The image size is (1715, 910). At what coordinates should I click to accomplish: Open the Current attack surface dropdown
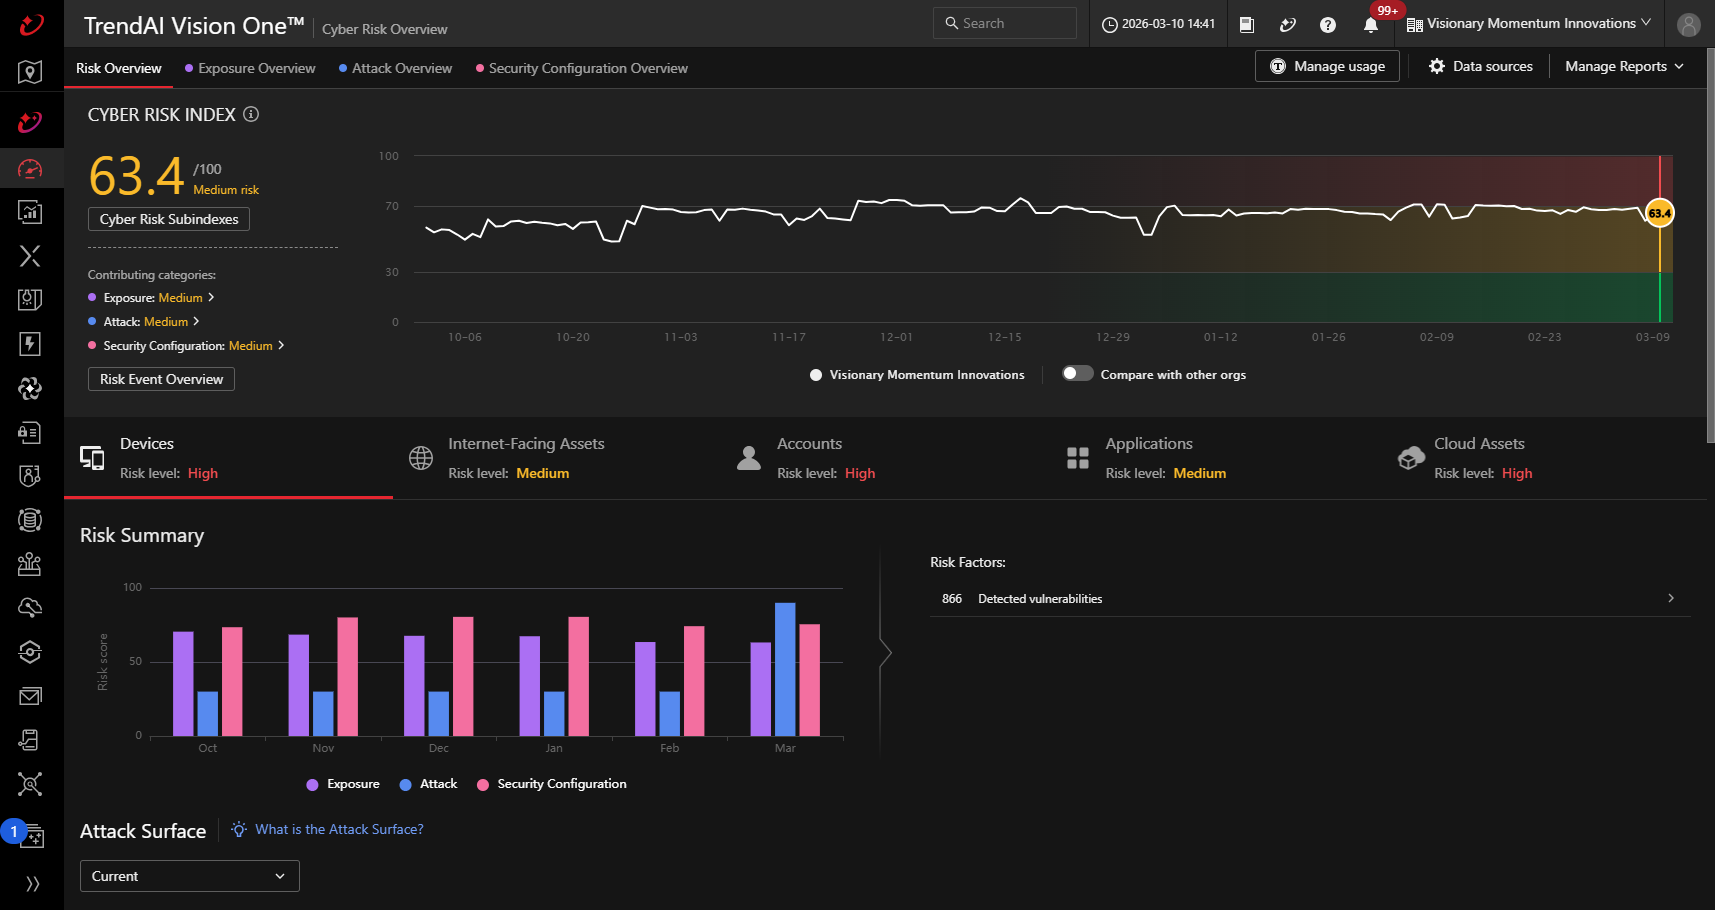(189, 876)
